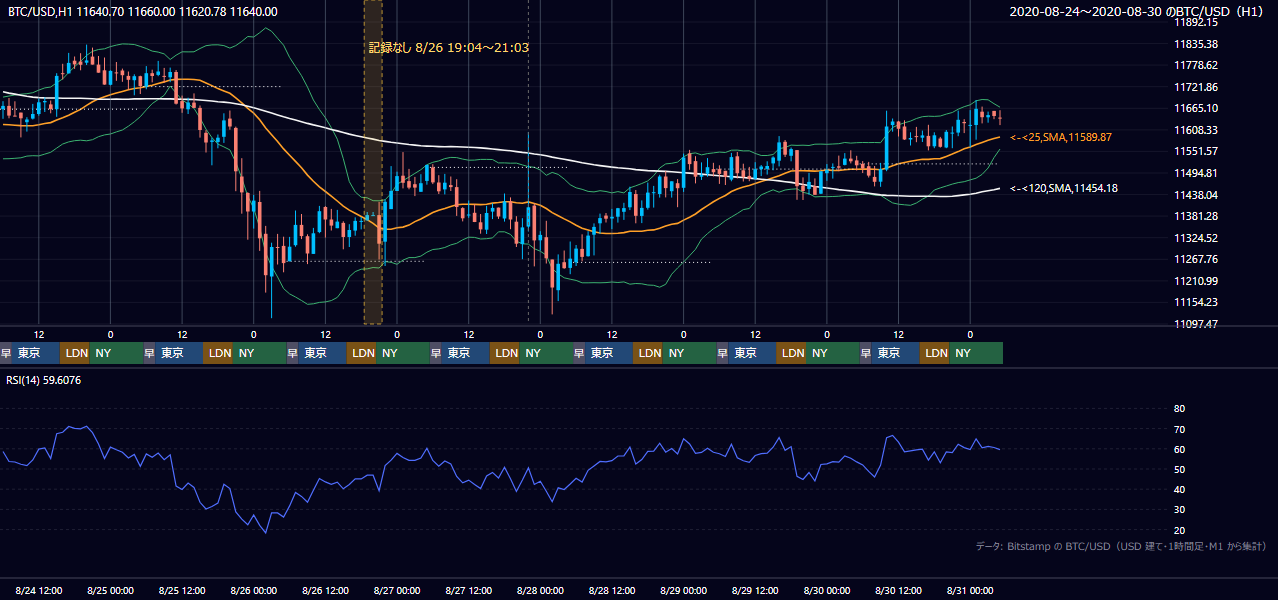
Task: Click price axis label 11267.76
Action: point(1195,259)
